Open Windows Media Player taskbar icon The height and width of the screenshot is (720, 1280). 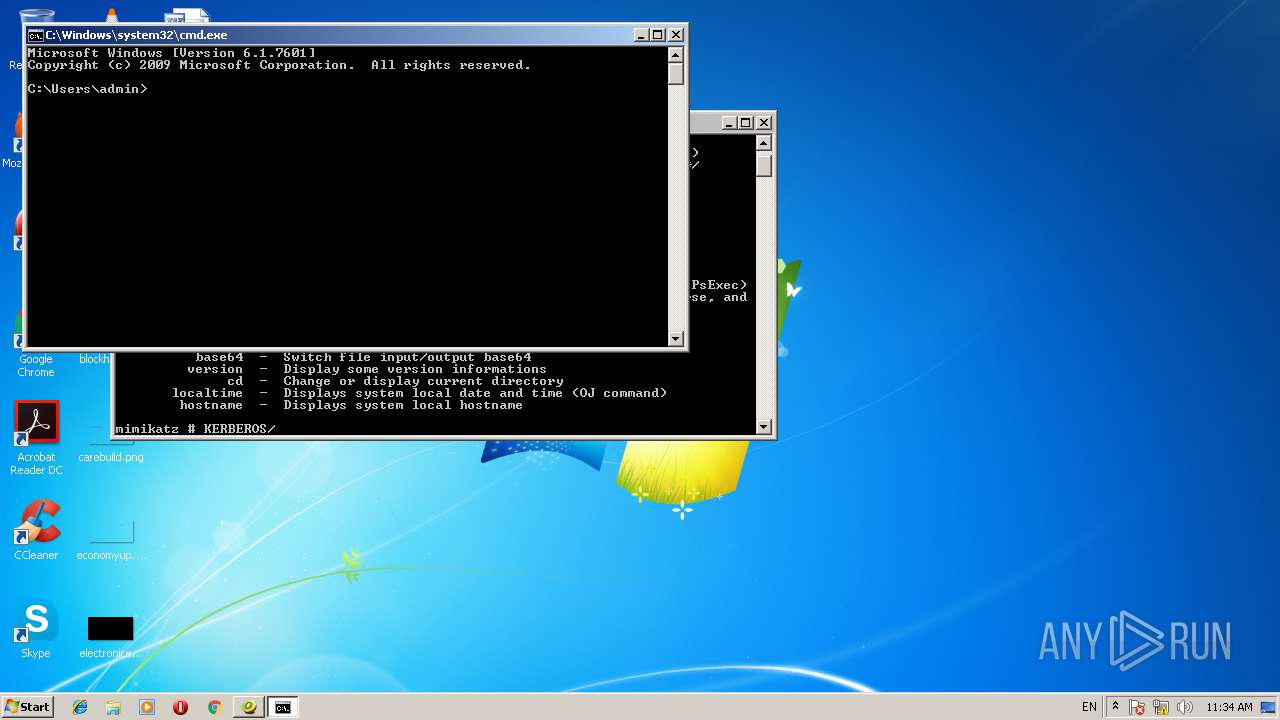147,707
